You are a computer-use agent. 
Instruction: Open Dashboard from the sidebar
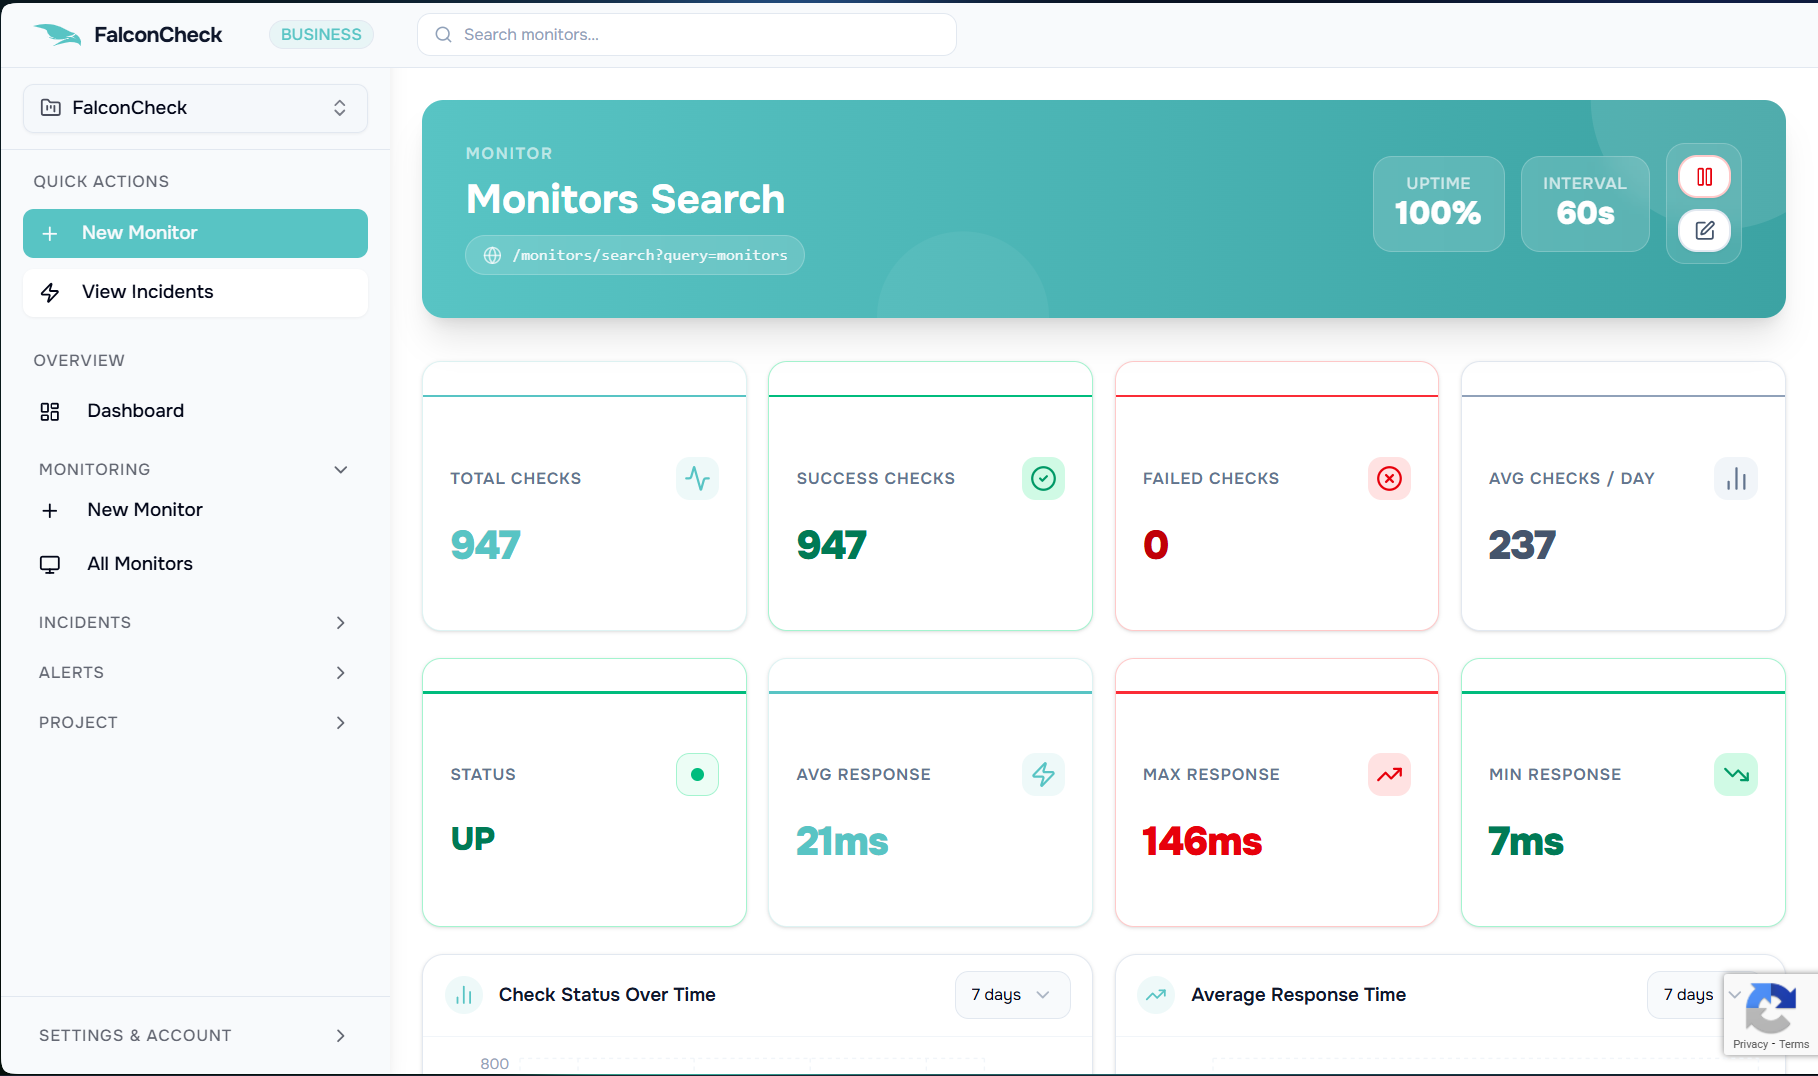(x=195, y=411)
